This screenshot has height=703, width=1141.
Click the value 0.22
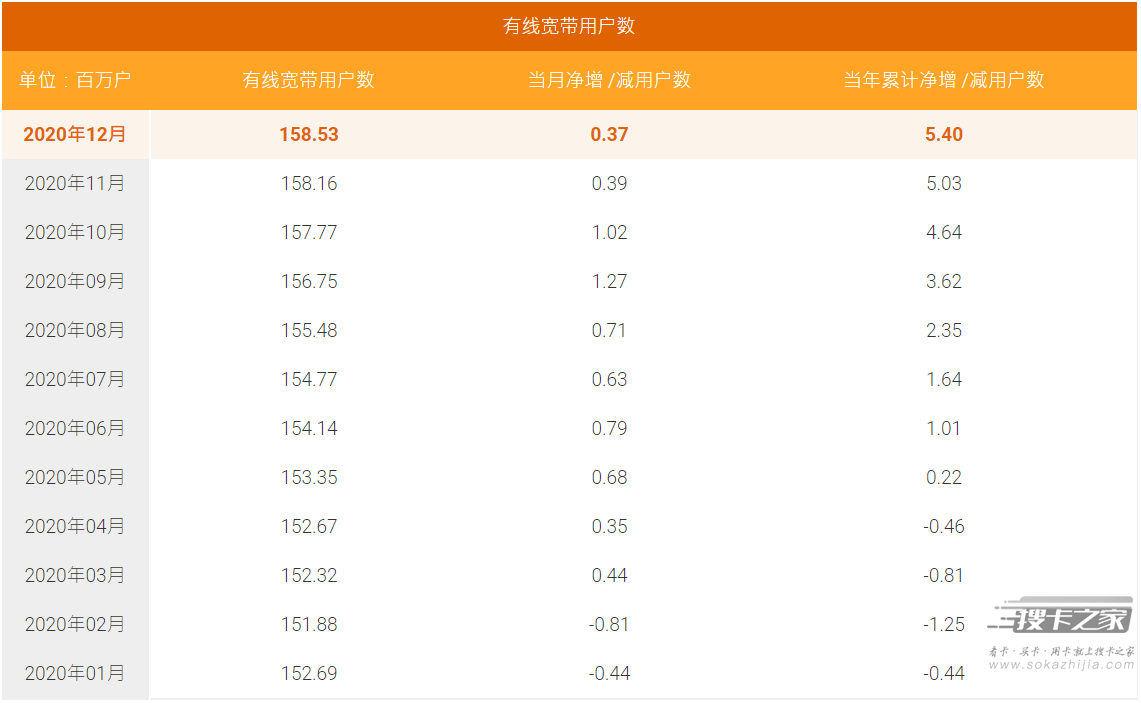[944, 477]
